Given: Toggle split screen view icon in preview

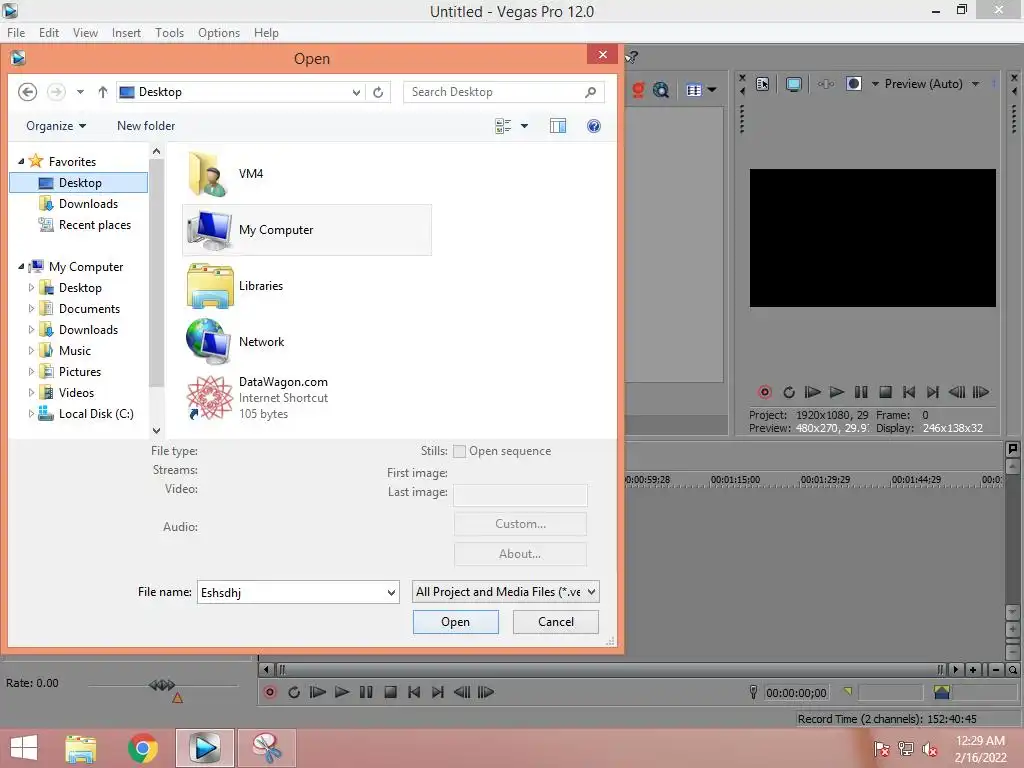Looking at the screenshot, I should click(854, 84).
